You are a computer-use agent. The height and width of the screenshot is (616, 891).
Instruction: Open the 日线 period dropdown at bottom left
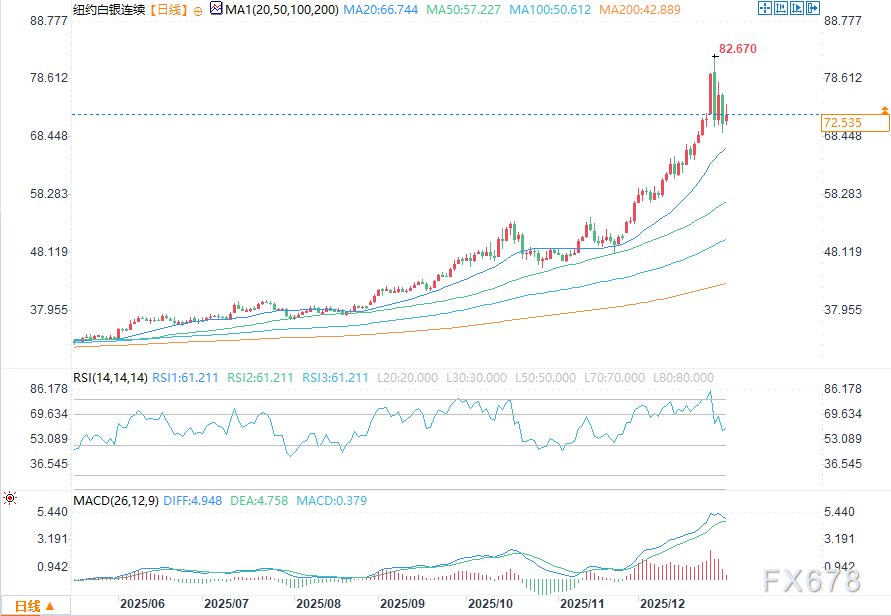pyautogui.click(x=35, y=606)
